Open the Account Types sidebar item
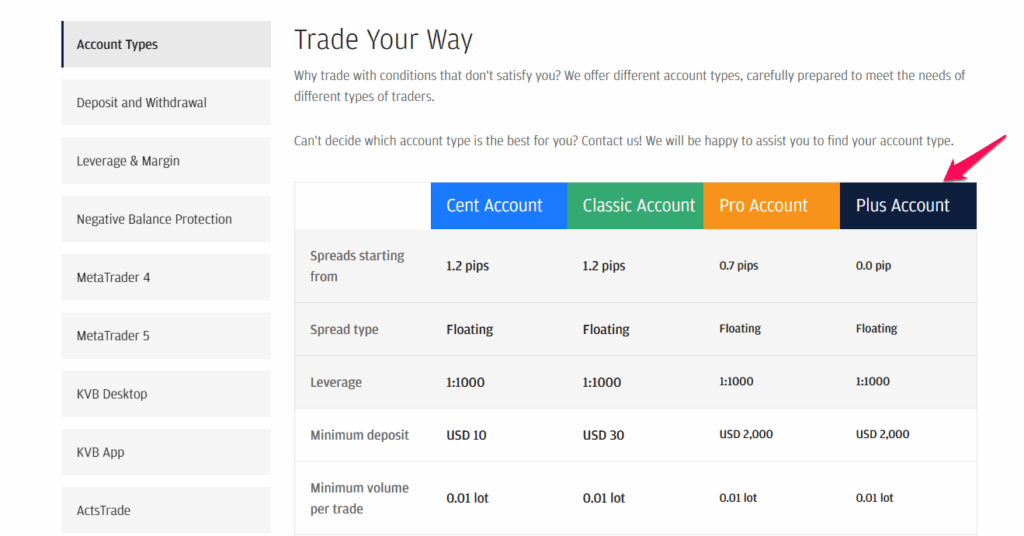Screen dimensions: 1024x536 tap(166, 44)
